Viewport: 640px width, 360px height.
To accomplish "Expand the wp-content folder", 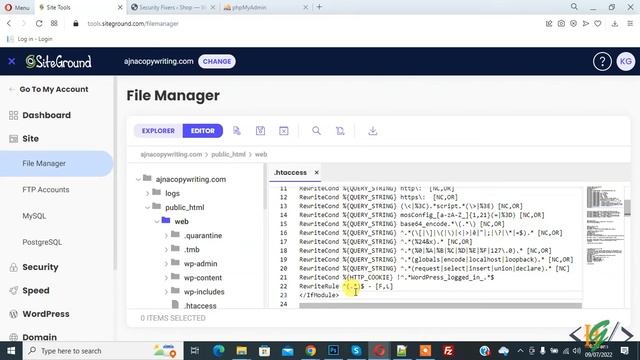I will pos(166,278).
